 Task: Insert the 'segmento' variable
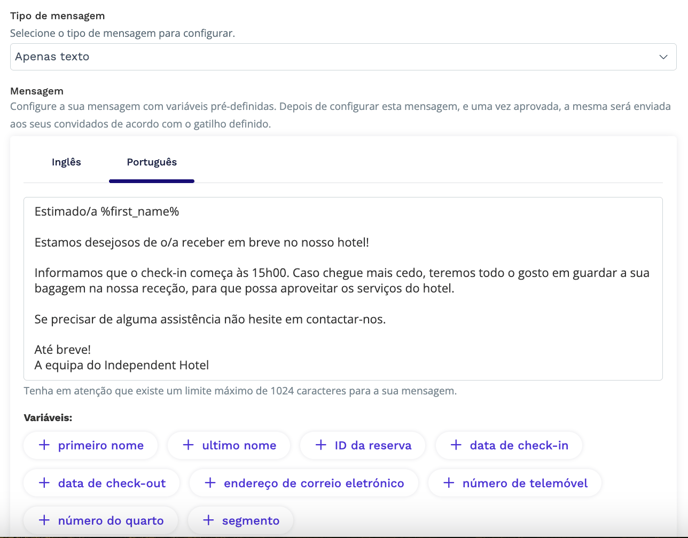coord(240,520)
